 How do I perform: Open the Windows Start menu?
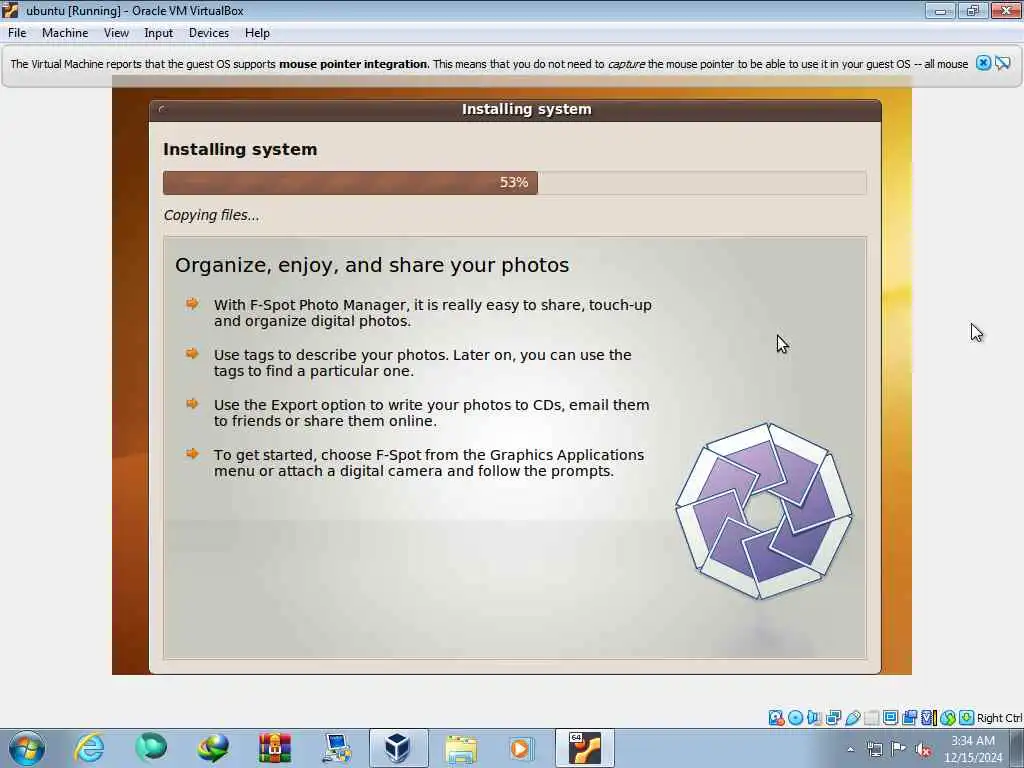[27, 748]
